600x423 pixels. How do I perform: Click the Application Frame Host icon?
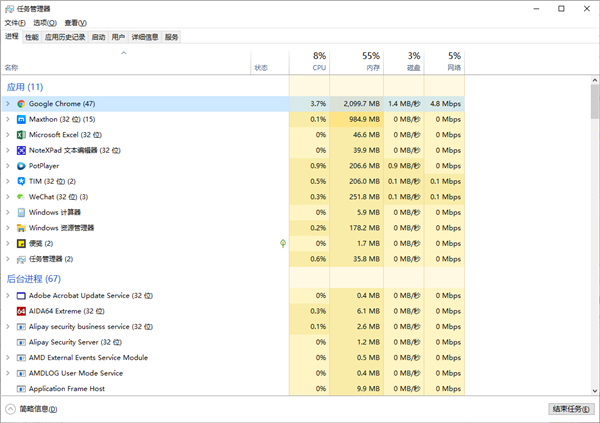point(21,389)
